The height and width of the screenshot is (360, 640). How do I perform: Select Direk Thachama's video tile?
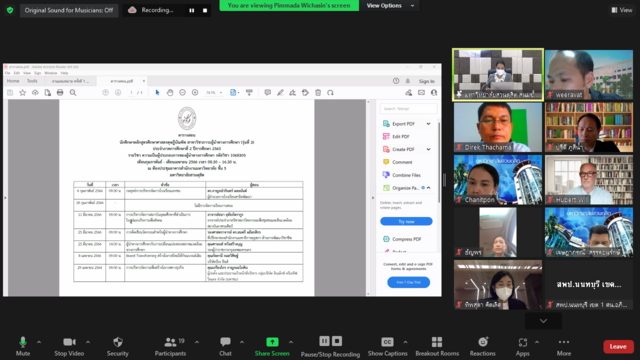click(498, 127)
